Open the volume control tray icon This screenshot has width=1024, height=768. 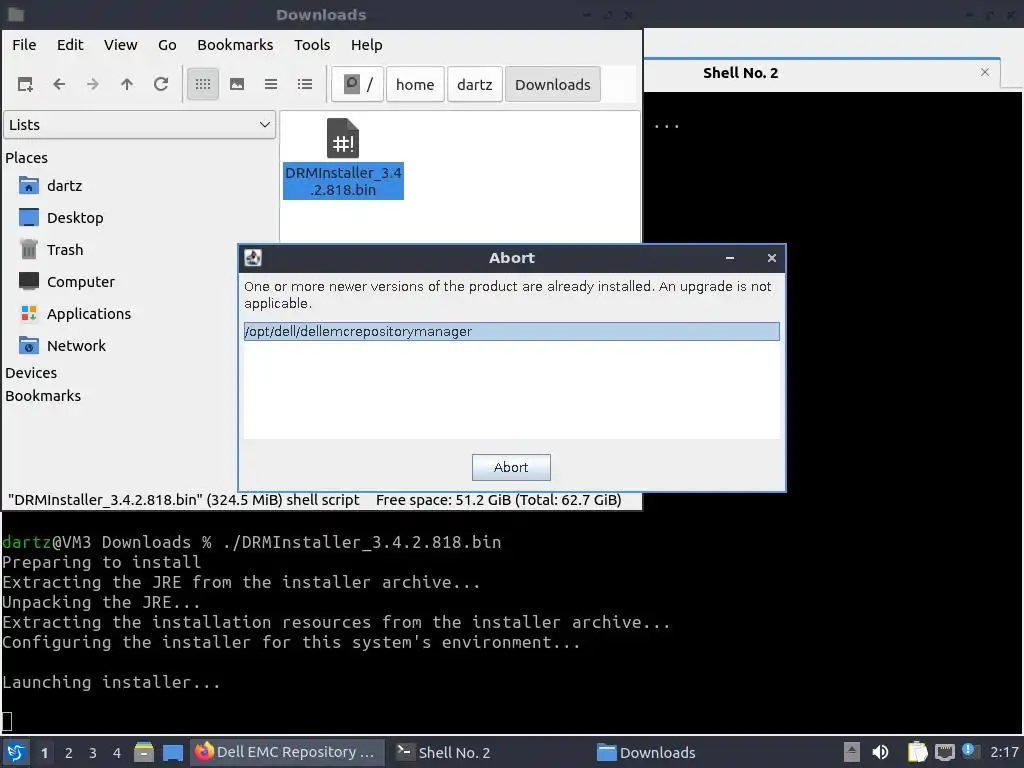coord(880,752)
